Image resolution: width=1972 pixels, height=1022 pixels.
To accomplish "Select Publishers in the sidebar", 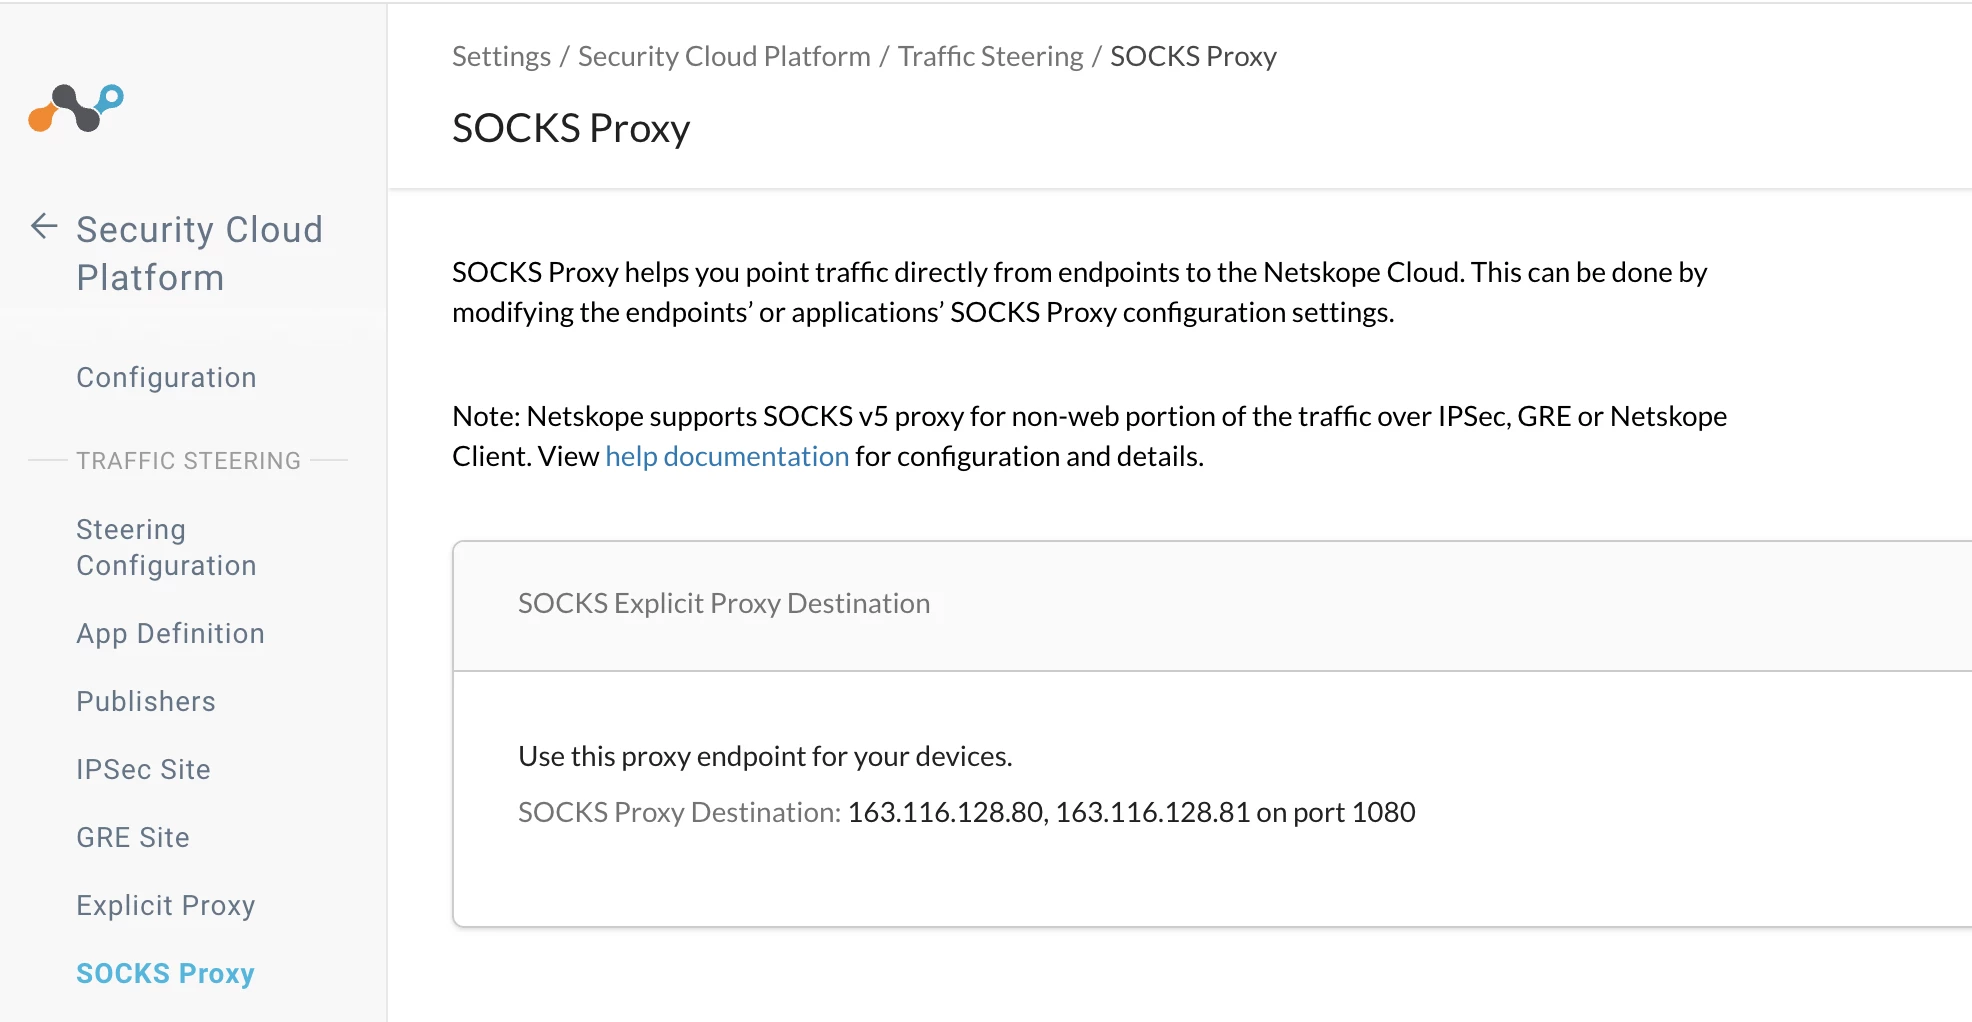I will click(146, 701).
